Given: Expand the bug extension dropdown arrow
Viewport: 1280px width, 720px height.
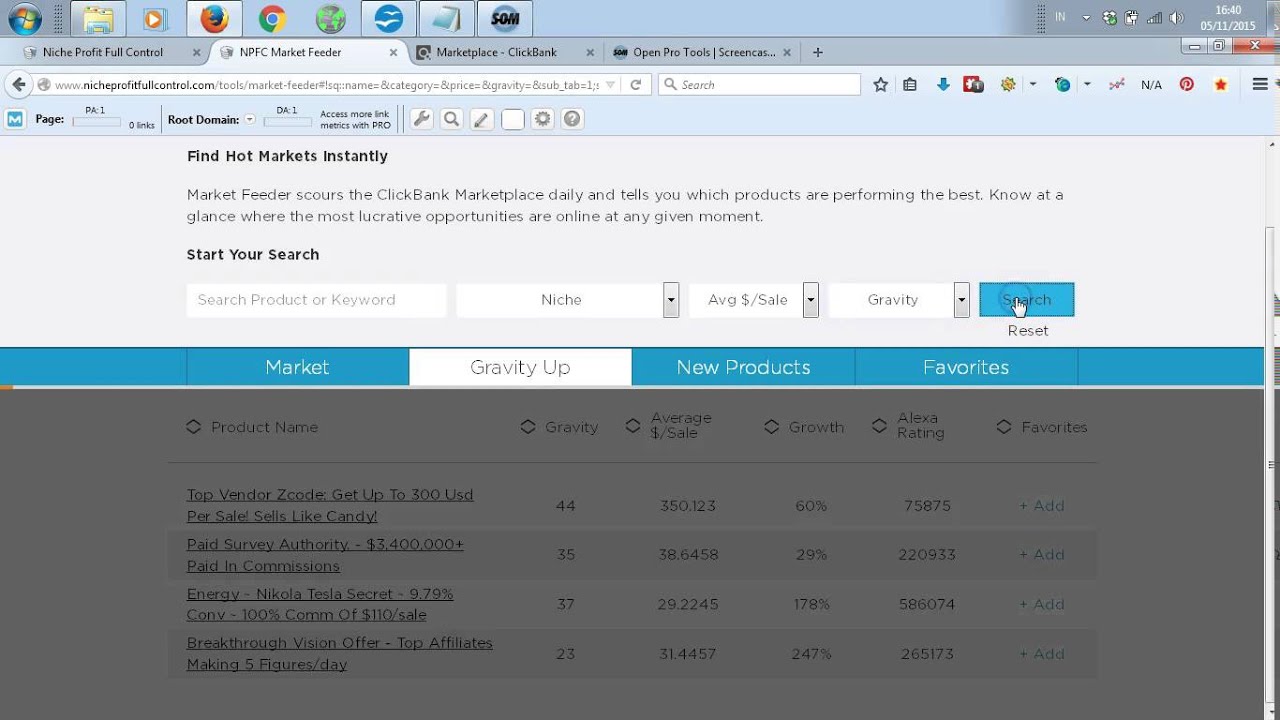Looking at the screenshot, I should [x=1033, y=85].
